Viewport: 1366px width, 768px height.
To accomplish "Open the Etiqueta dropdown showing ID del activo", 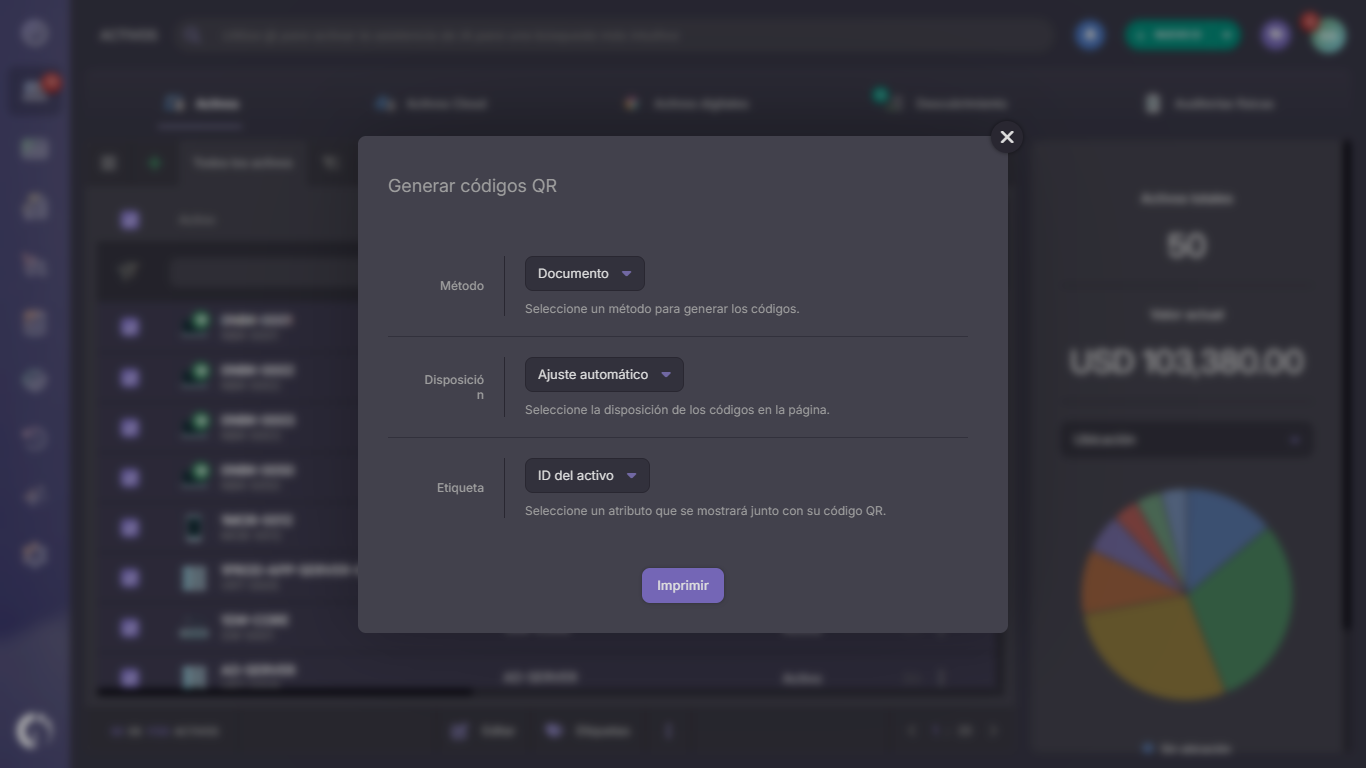I will pos(587,476).
